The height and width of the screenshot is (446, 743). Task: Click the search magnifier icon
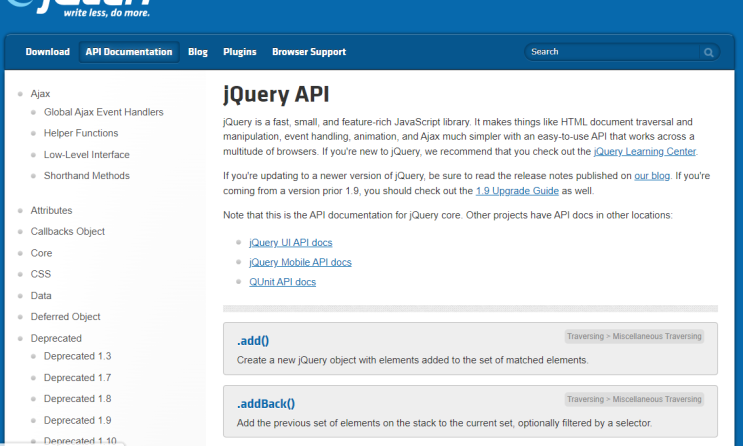(708, 52)
